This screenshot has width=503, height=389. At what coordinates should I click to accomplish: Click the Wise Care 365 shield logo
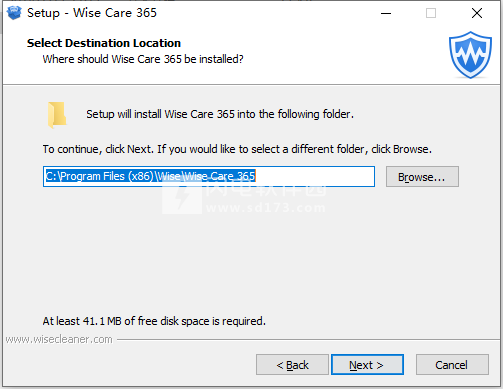(x=470, y=55)
